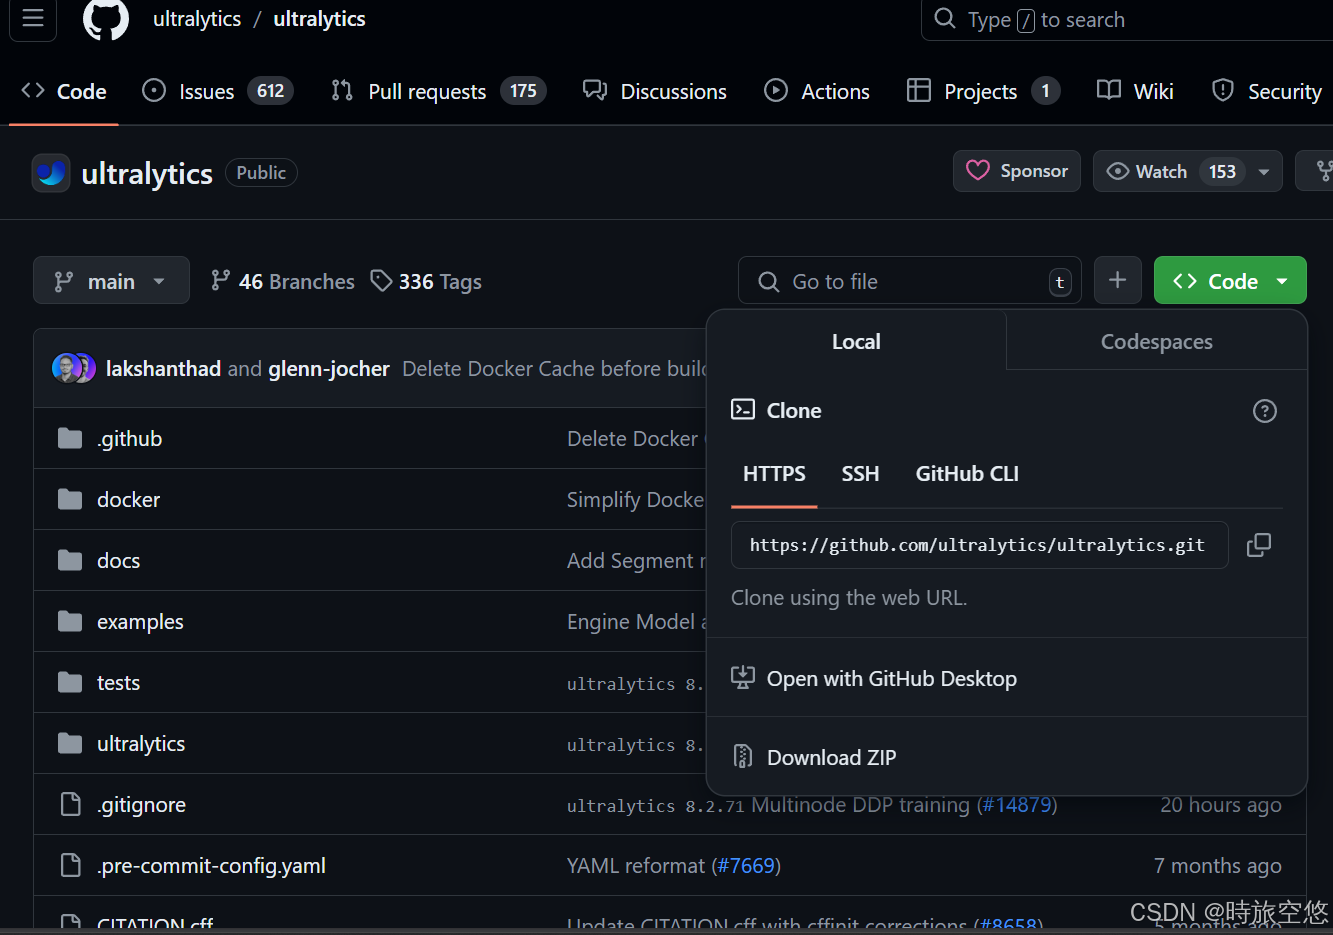Viewport: 1333px width, 935px height.
Task: Click the Clone terminal icon
Action: coord(743,410)
